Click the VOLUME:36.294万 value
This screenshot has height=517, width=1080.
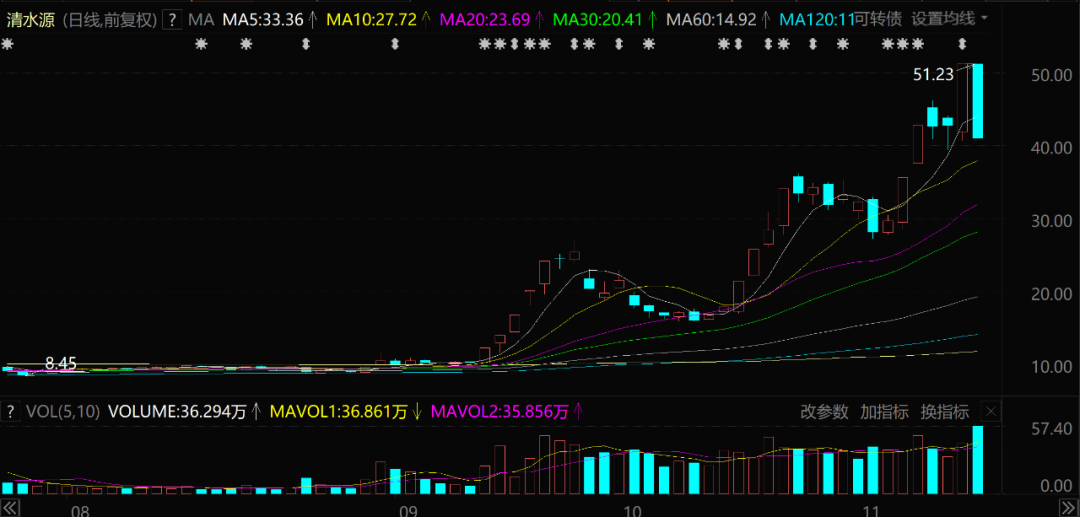178,412
